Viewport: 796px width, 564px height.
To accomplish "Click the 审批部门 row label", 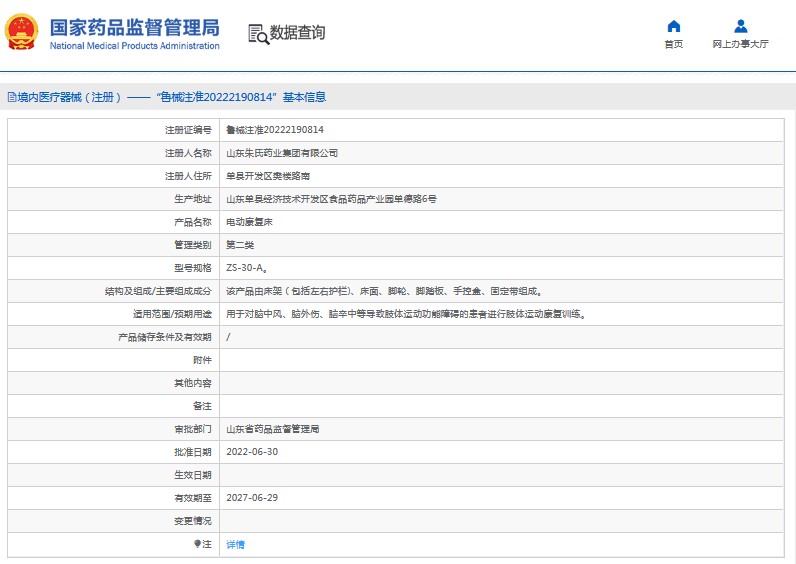I will 192,429.
